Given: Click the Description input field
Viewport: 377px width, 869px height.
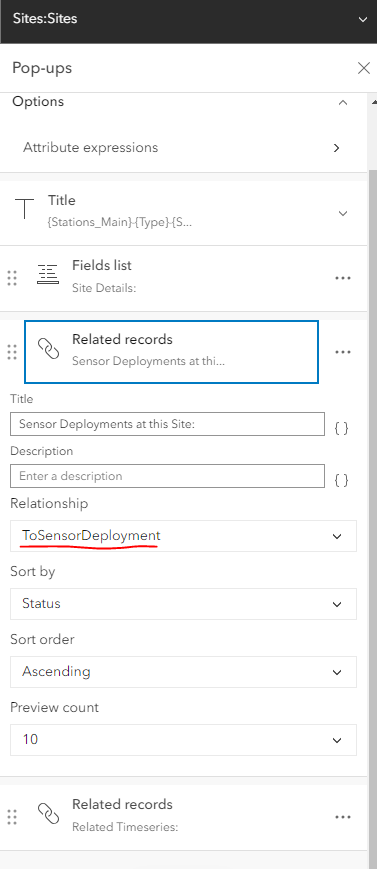Looking at the screenshot, I should pos(167,476).
